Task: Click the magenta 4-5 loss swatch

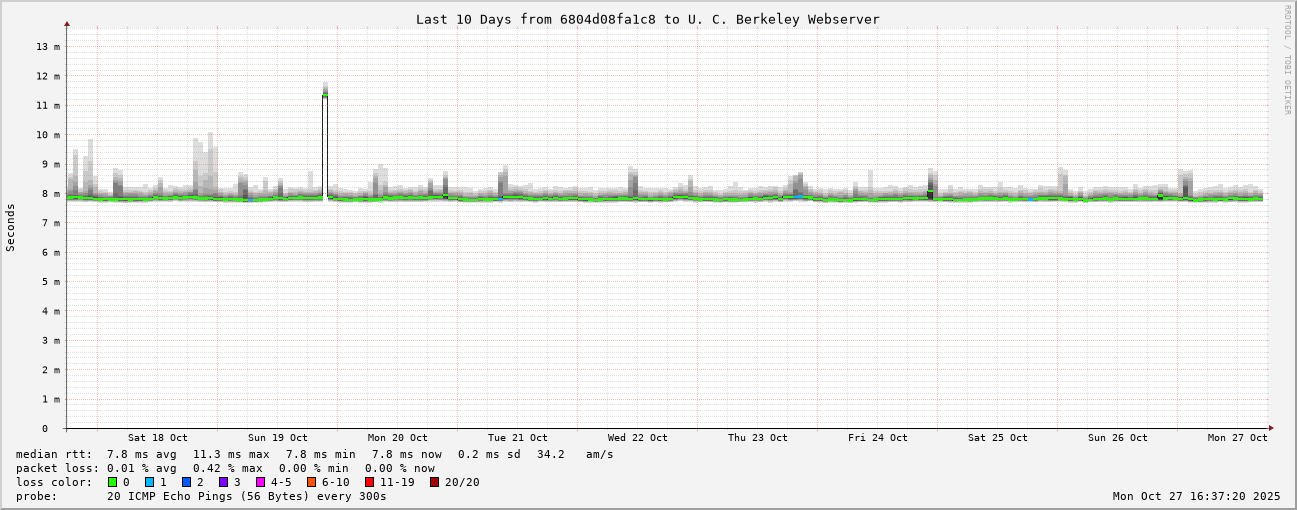Action: [261, 482]
